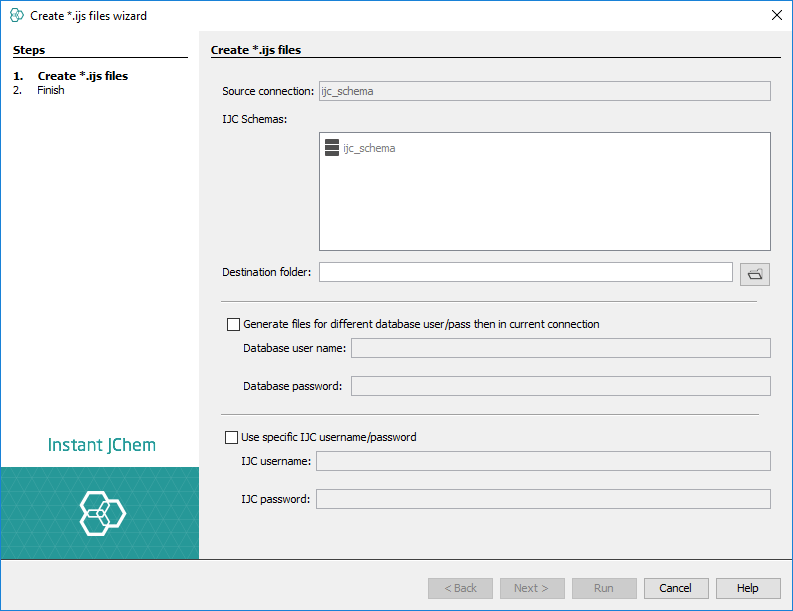Click the folder browse icon button
Screen dimensions: 793x611
[x=754, y=273]
